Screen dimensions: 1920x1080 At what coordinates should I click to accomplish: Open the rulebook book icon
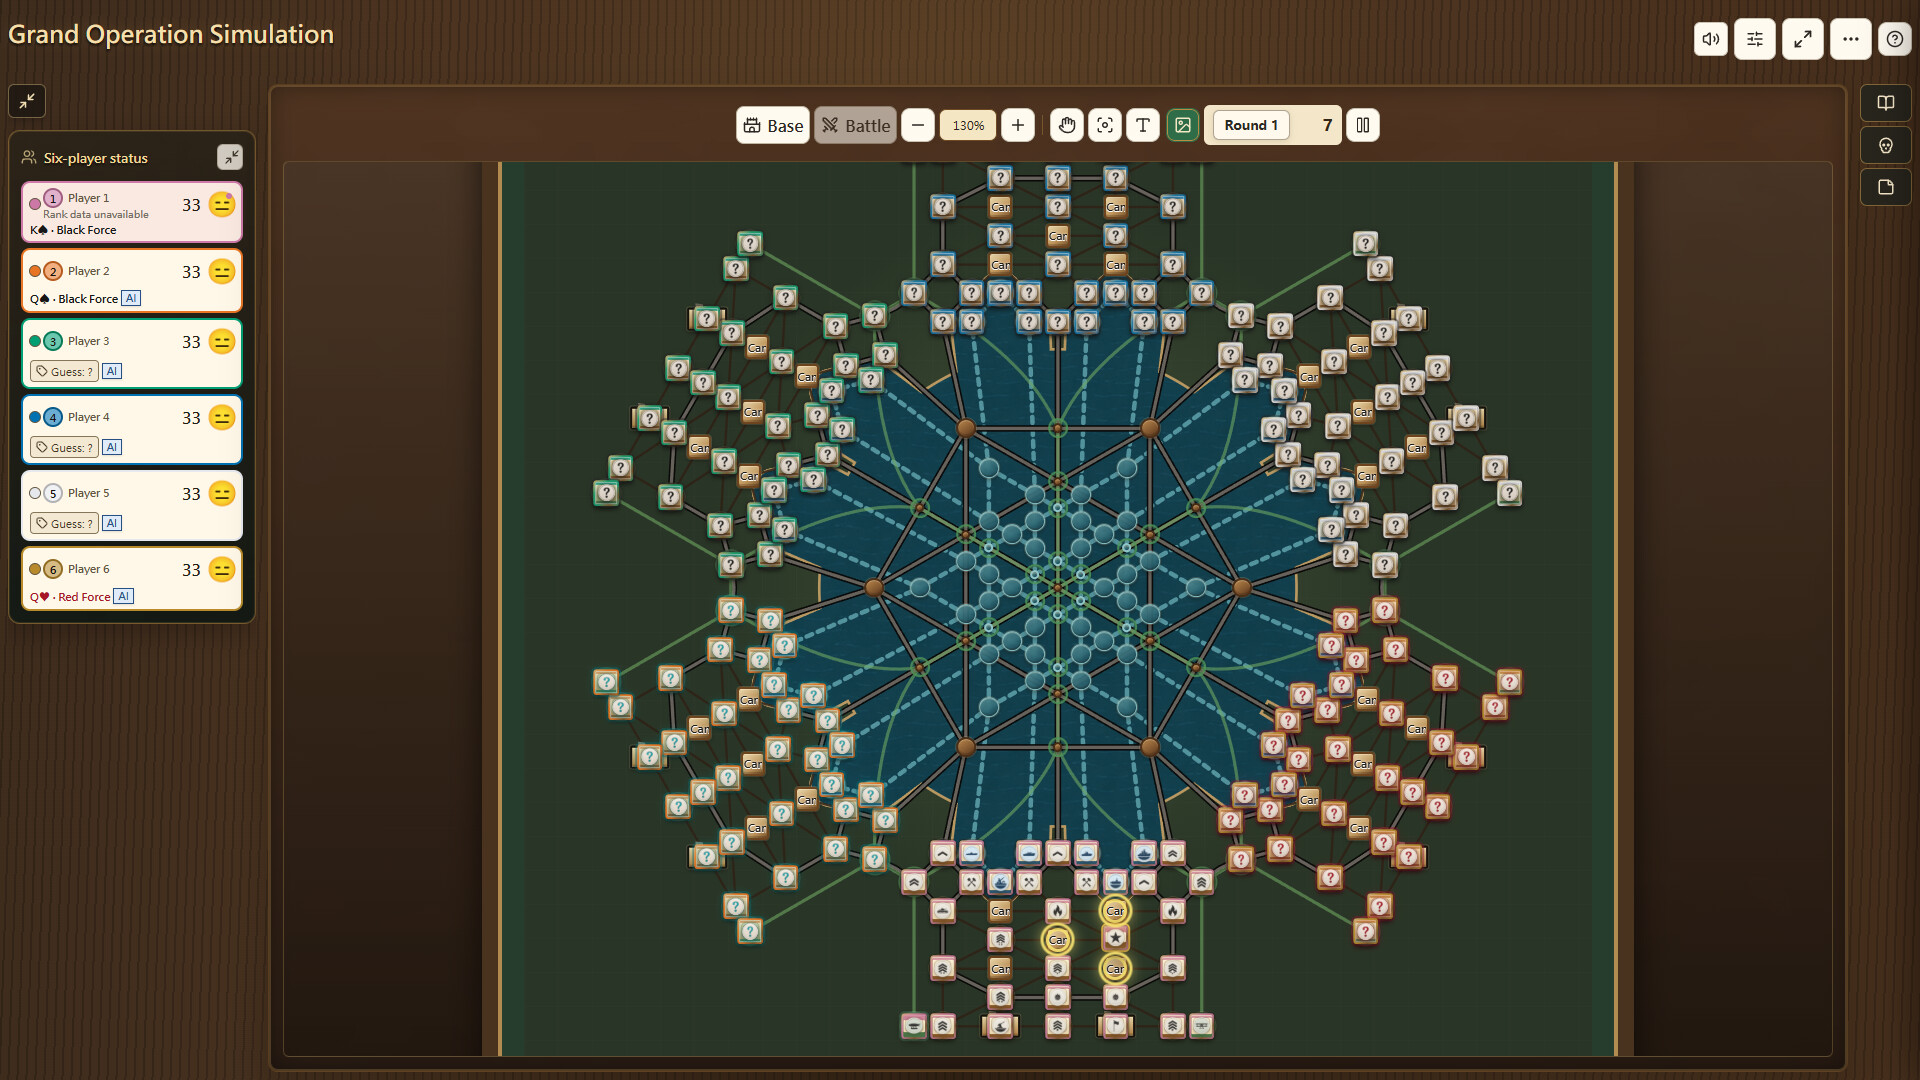pyautogui.click(x=1886, y=103)
